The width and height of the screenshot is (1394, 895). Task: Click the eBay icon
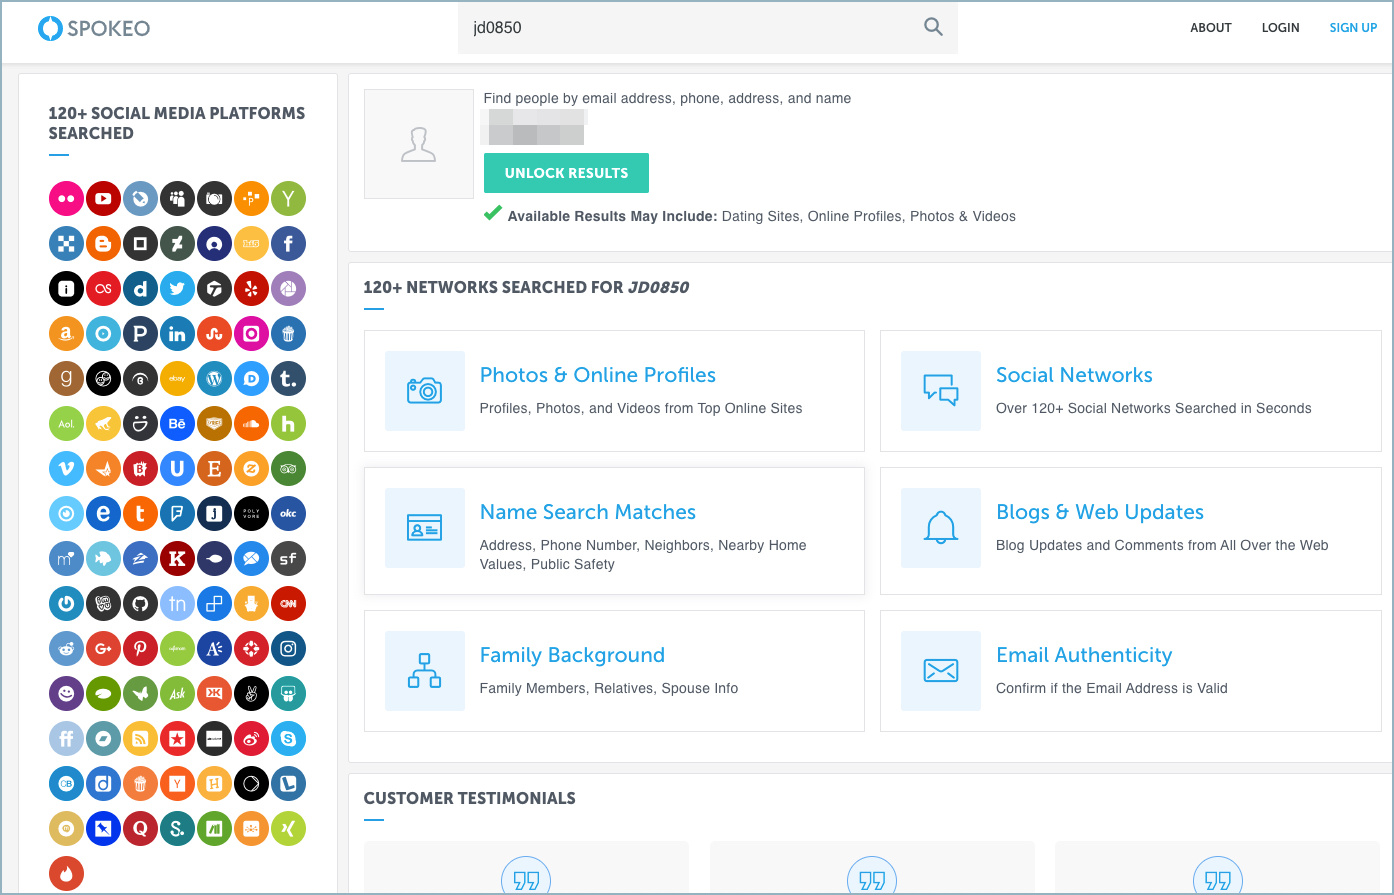click(177, 379)
